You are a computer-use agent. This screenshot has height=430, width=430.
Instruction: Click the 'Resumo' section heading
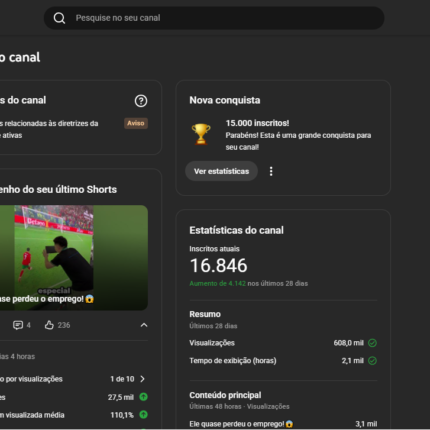(205, 314)
